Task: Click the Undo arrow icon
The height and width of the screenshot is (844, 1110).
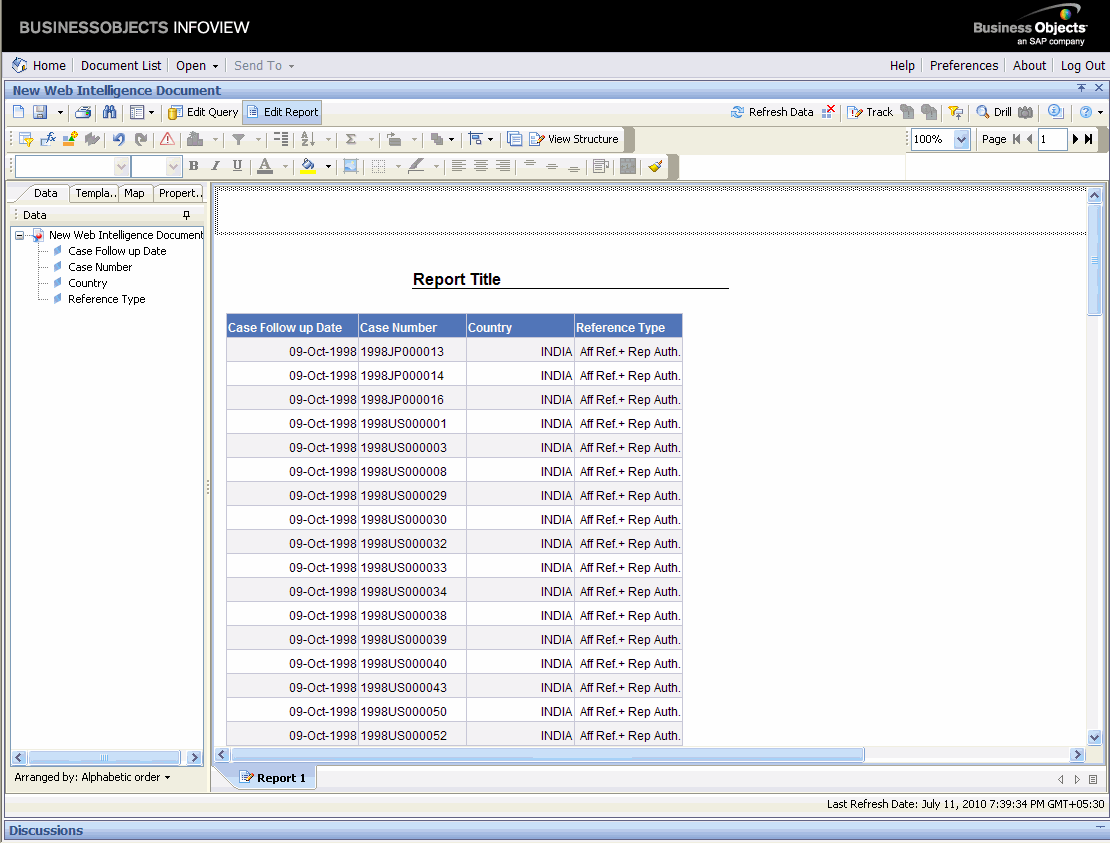Action: [x=118, y=139]
